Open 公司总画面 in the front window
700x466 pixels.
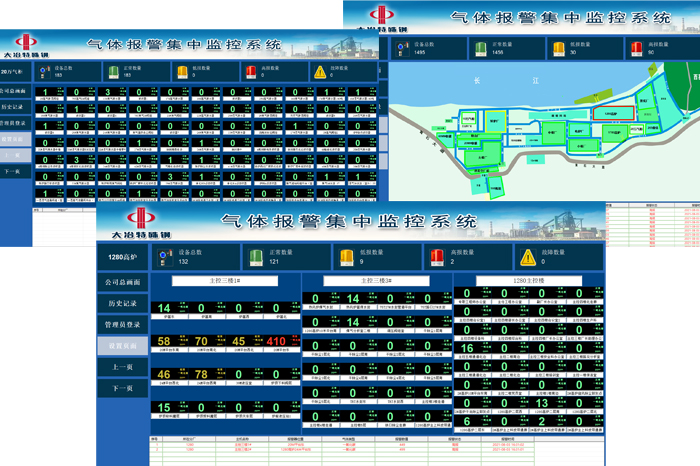click(123, 282)
